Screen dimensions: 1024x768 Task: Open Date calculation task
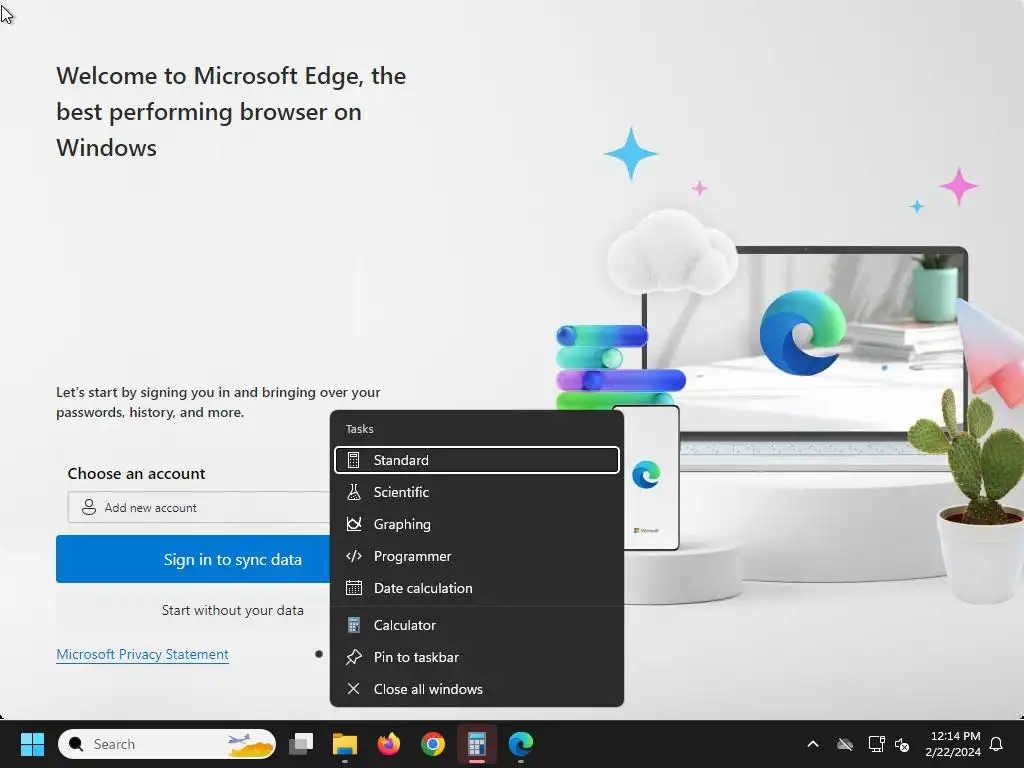pyautogui.click(x=476, y=588)
